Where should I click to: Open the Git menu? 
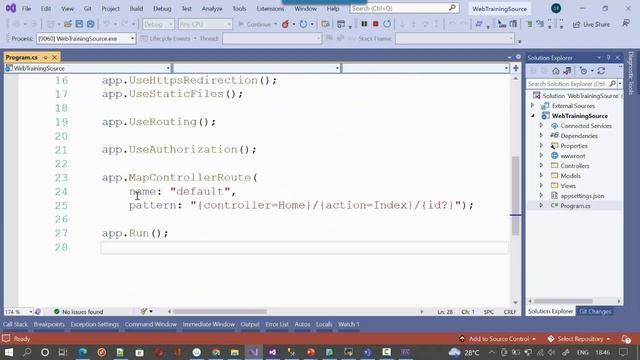(x=87, y=9)
